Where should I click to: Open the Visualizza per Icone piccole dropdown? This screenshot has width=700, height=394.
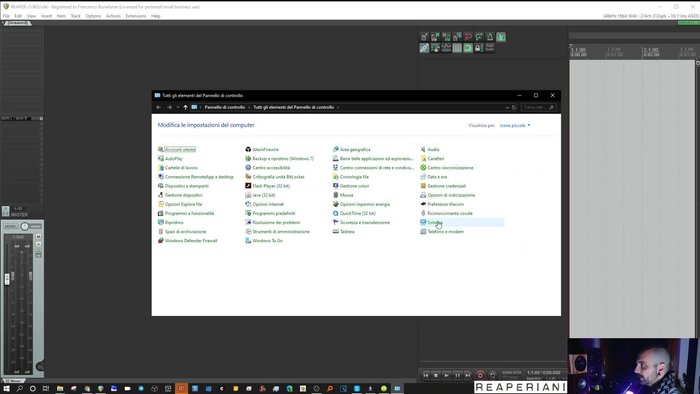(x=515, y=125)
